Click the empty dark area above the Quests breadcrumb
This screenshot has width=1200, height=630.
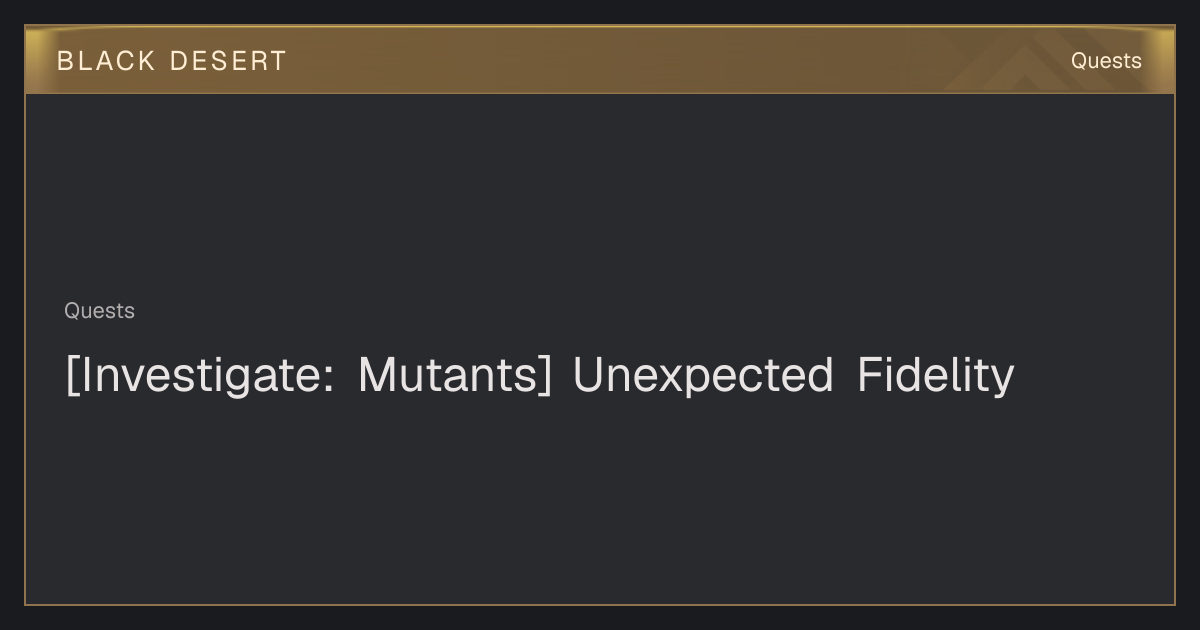point(600,195)
